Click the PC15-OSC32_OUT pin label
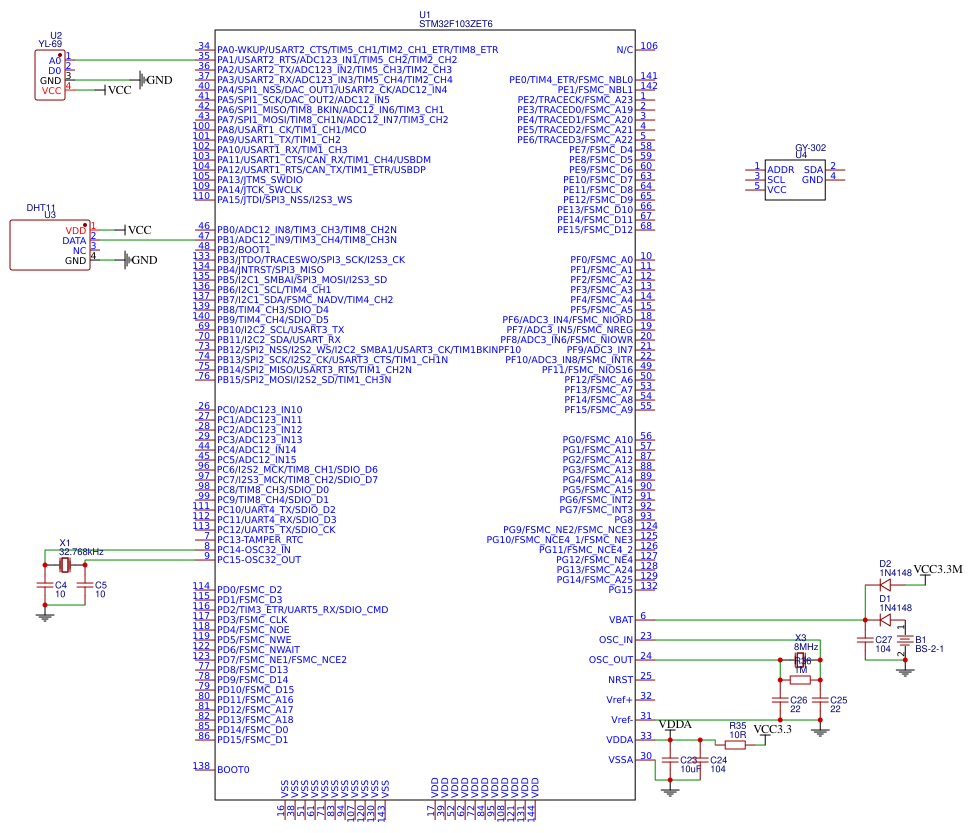This screenshot has width=975, height=833. tap(259, 559)
